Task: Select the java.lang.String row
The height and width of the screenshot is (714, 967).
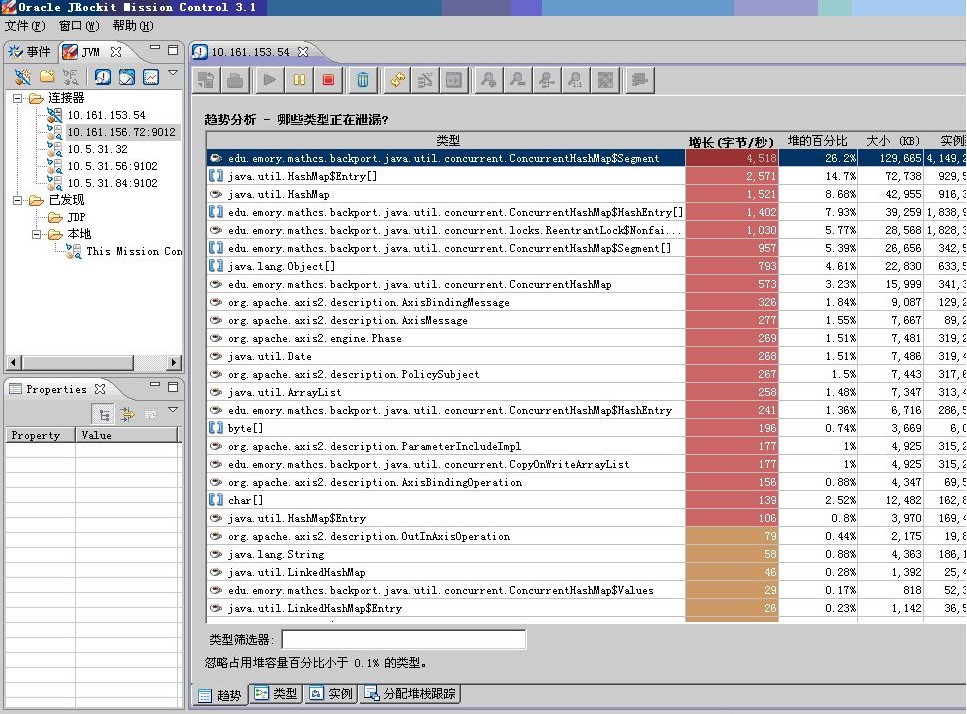Action: click(x=586, y=554)
